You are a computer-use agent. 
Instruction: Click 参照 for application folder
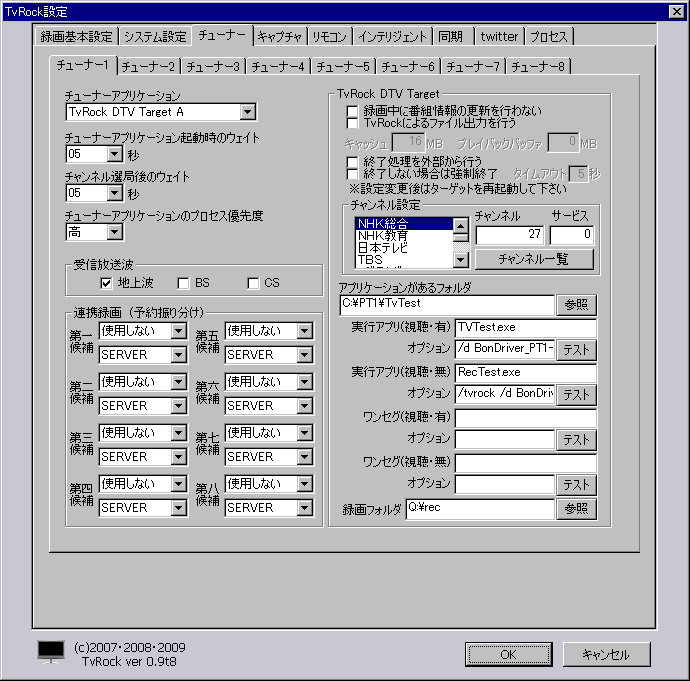coord(576,304)
